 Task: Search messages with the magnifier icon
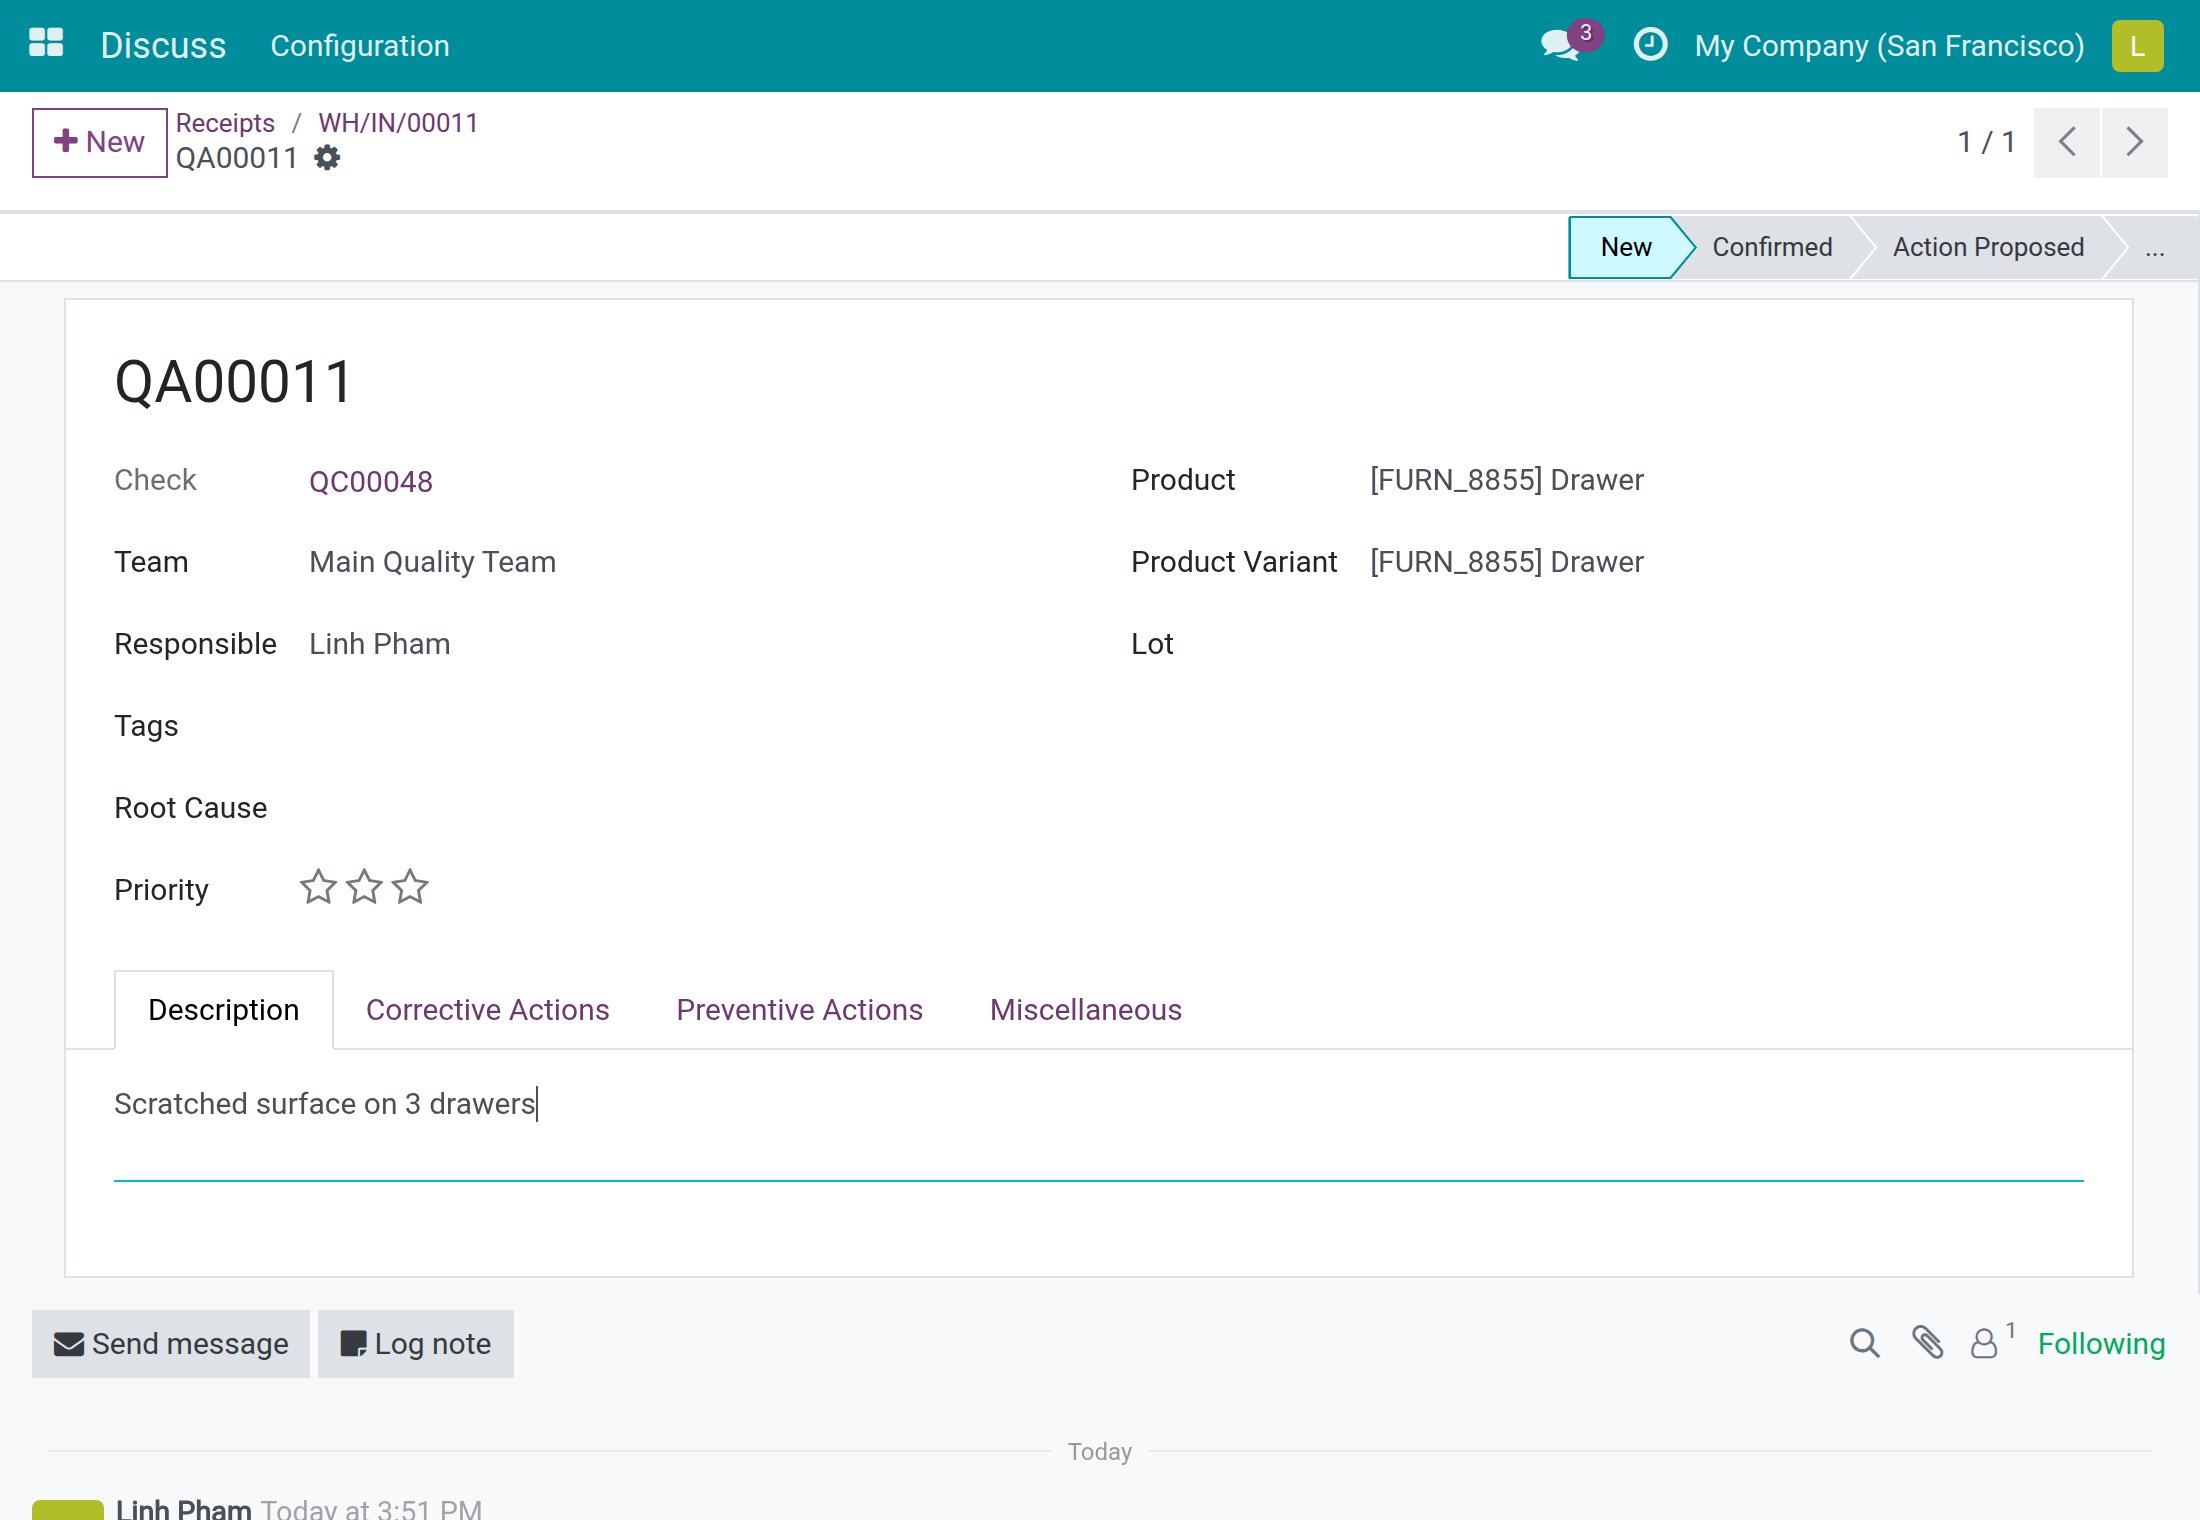click(x=1864, y=1343)
